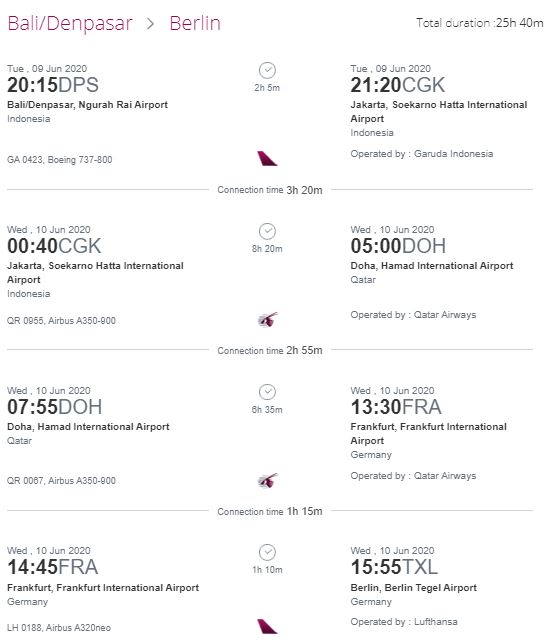The width and height of the screenshot is (551, 641).
Task: Click the 20:15 DPS departure time
Action: [53, 85]
